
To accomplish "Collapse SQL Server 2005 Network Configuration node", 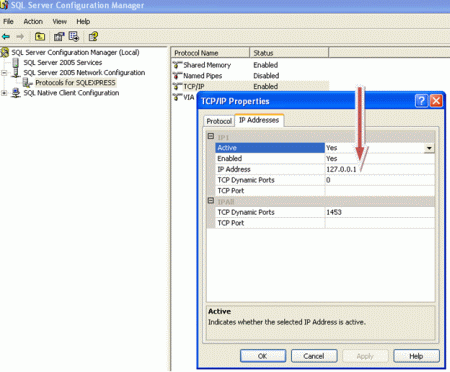I will [4, 73].
